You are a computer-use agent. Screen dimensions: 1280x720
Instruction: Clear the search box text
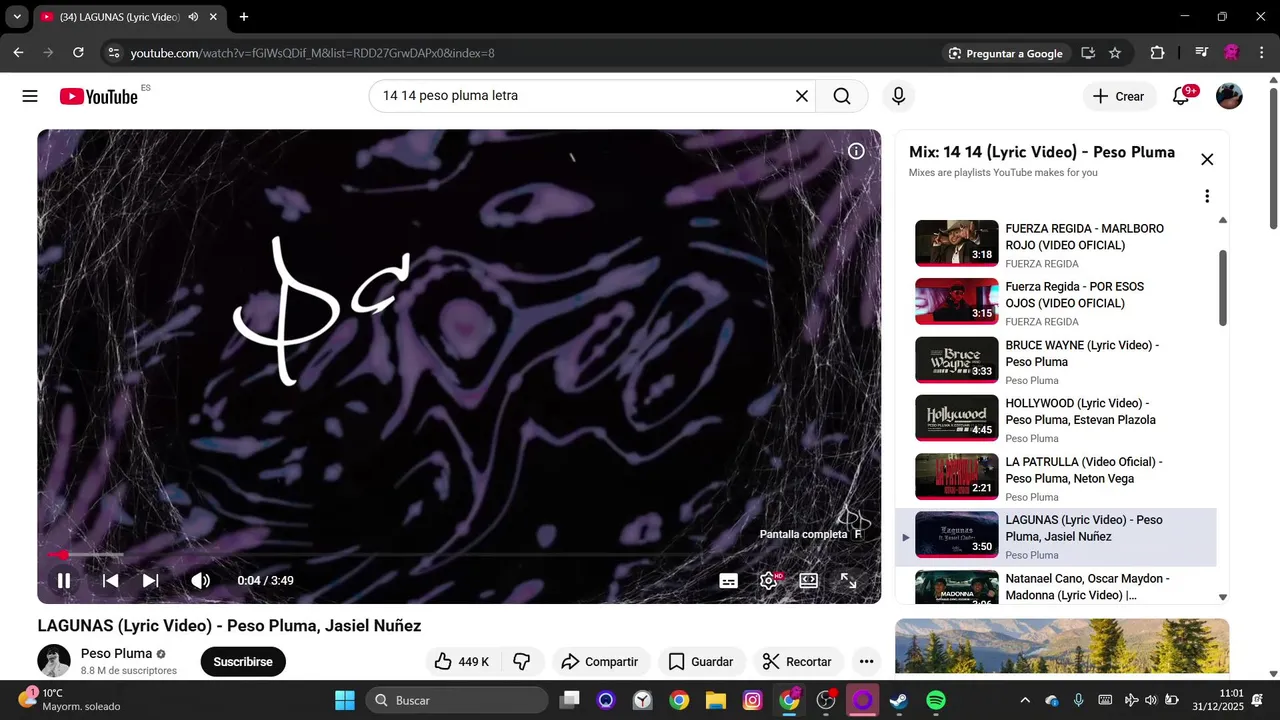point(801,96)
